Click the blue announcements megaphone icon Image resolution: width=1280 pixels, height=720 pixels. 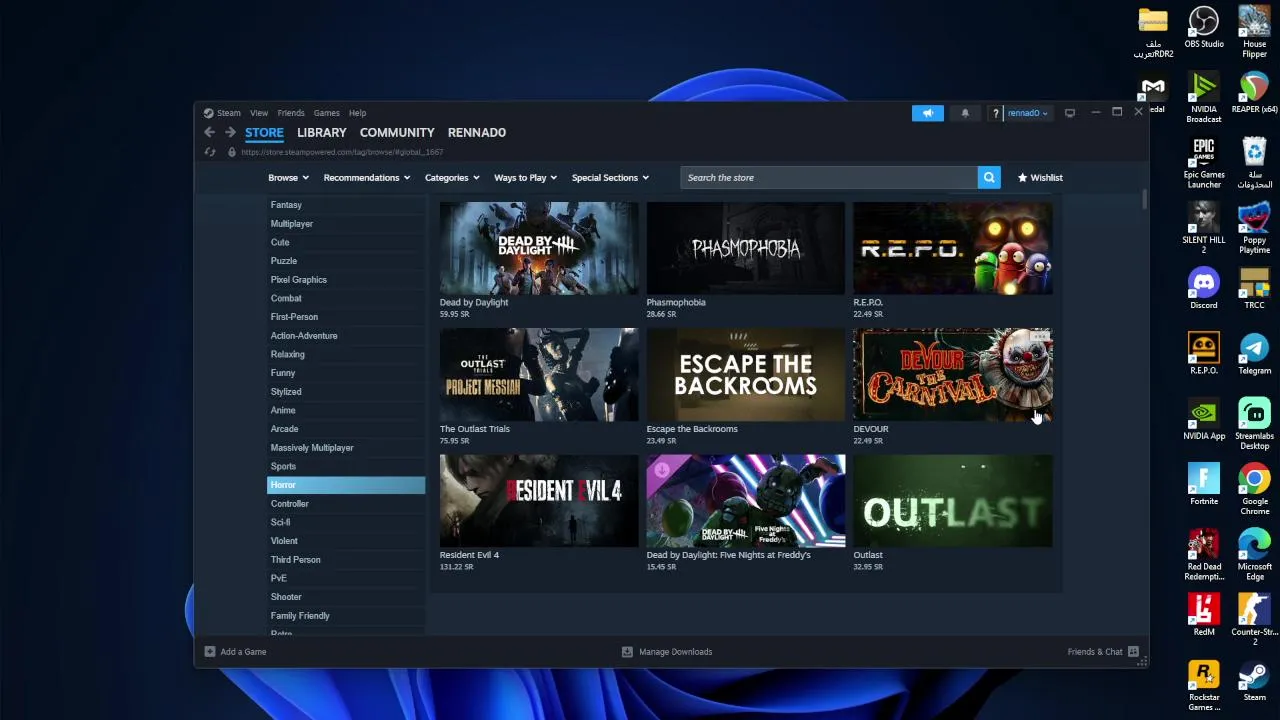927,113
